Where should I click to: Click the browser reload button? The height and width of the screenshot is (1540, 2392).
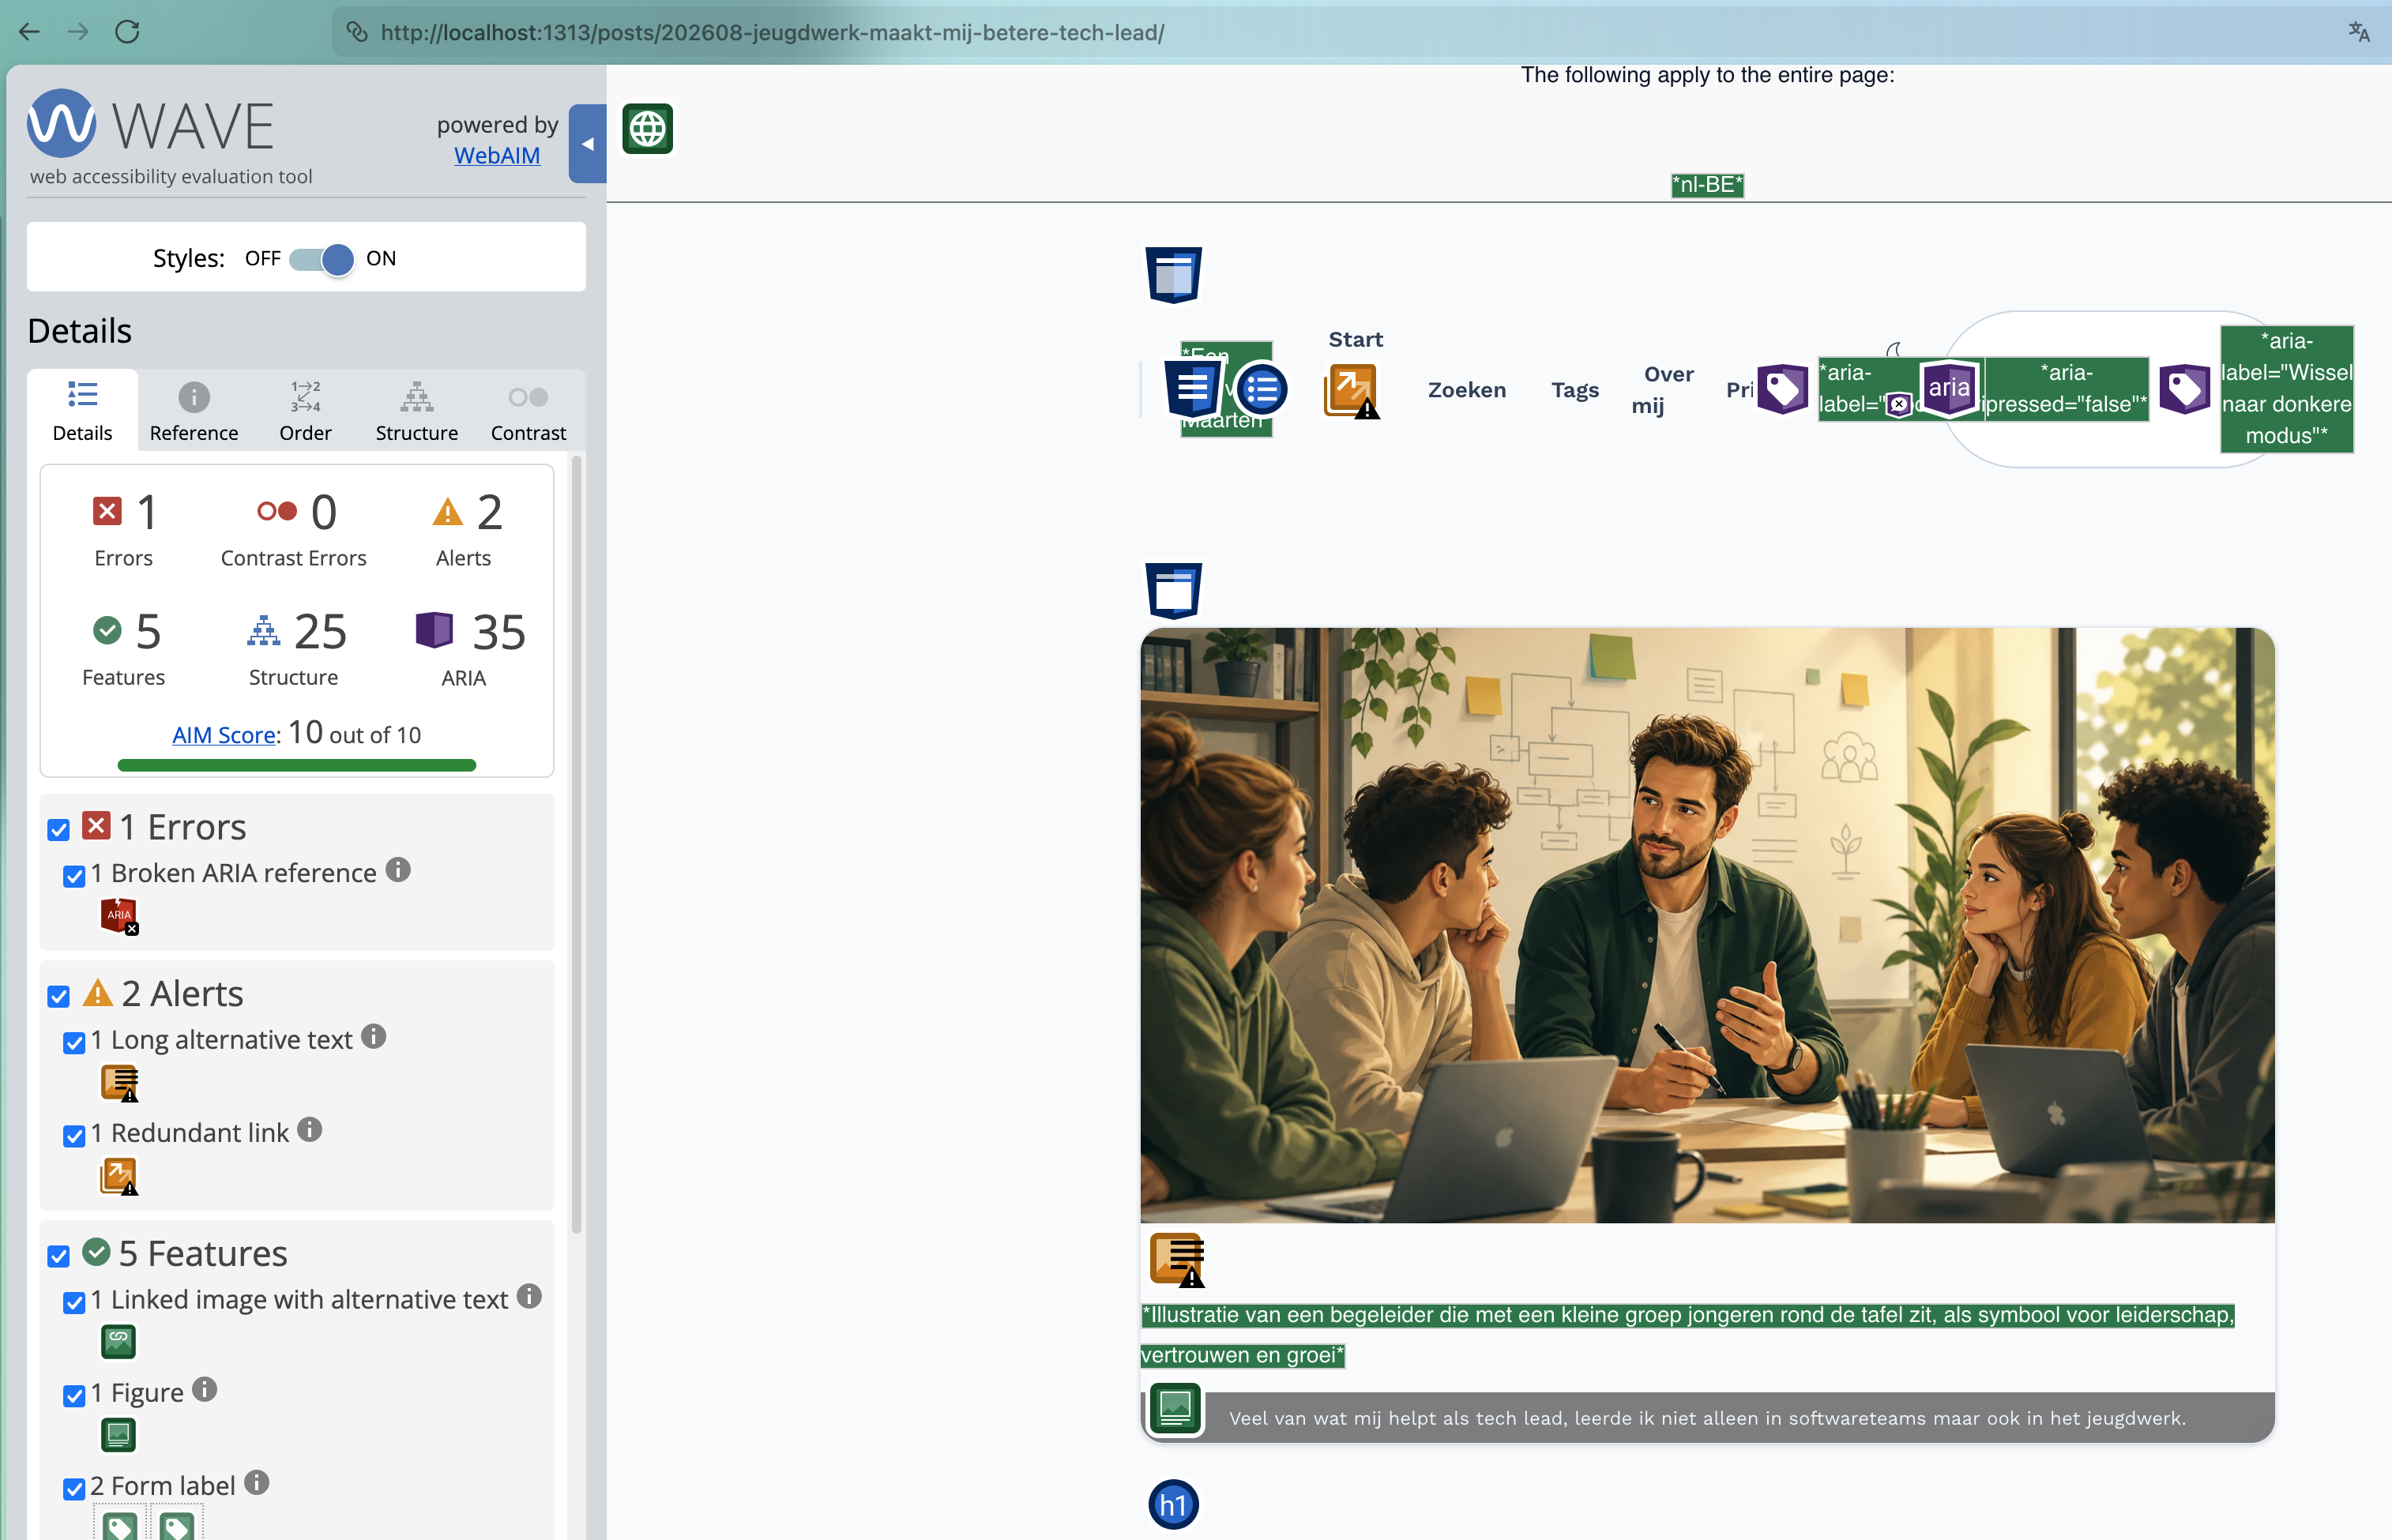point(127,32)
